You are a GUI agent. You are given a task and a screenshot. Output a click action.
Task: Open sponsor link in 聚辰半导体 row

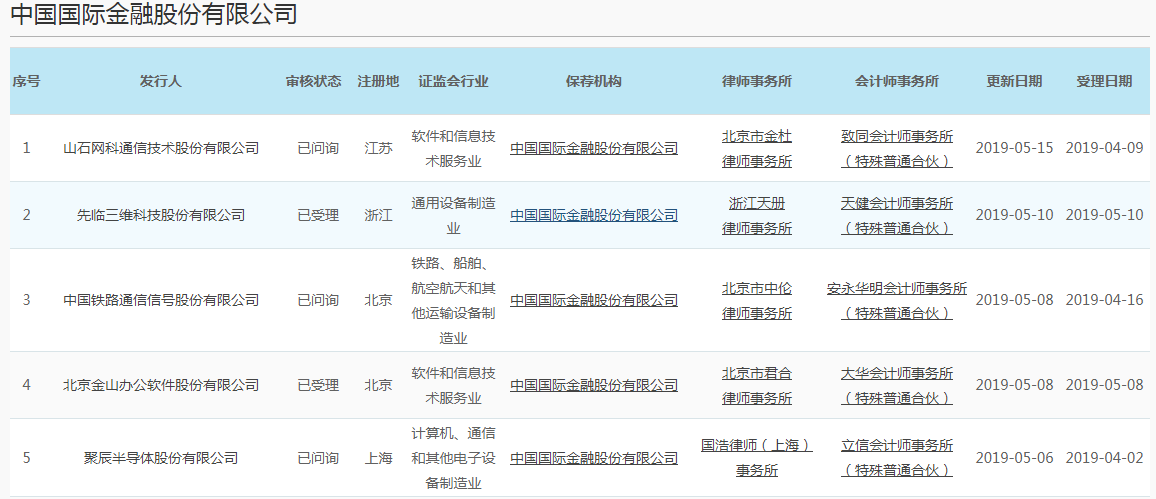click(593, 458)
